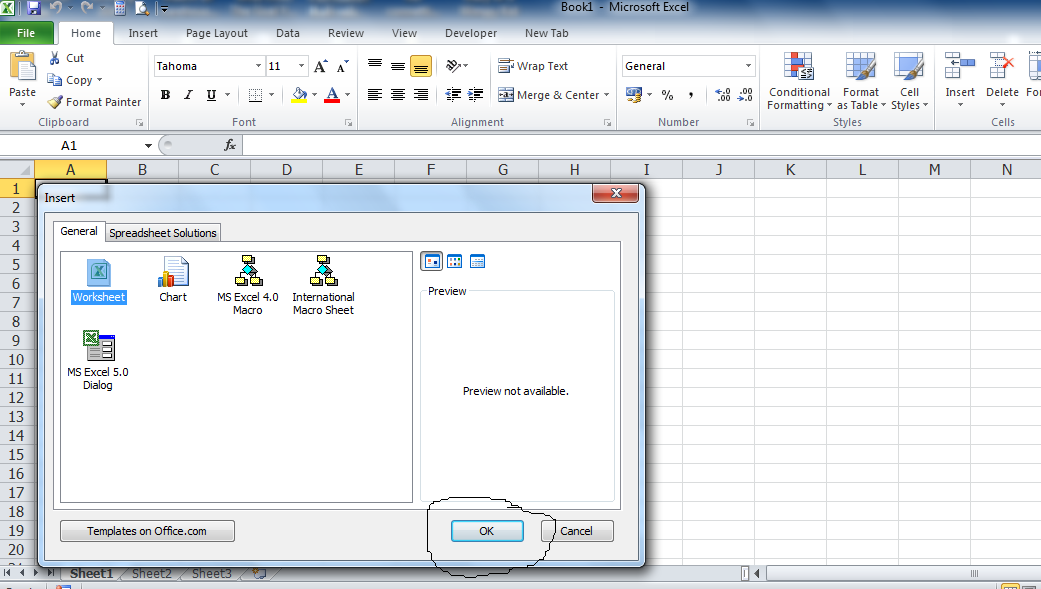Increase font size with Grow Font
The width and height of the screenshot is (1041, 589).
pyautogui.click(x=321, y=66)
